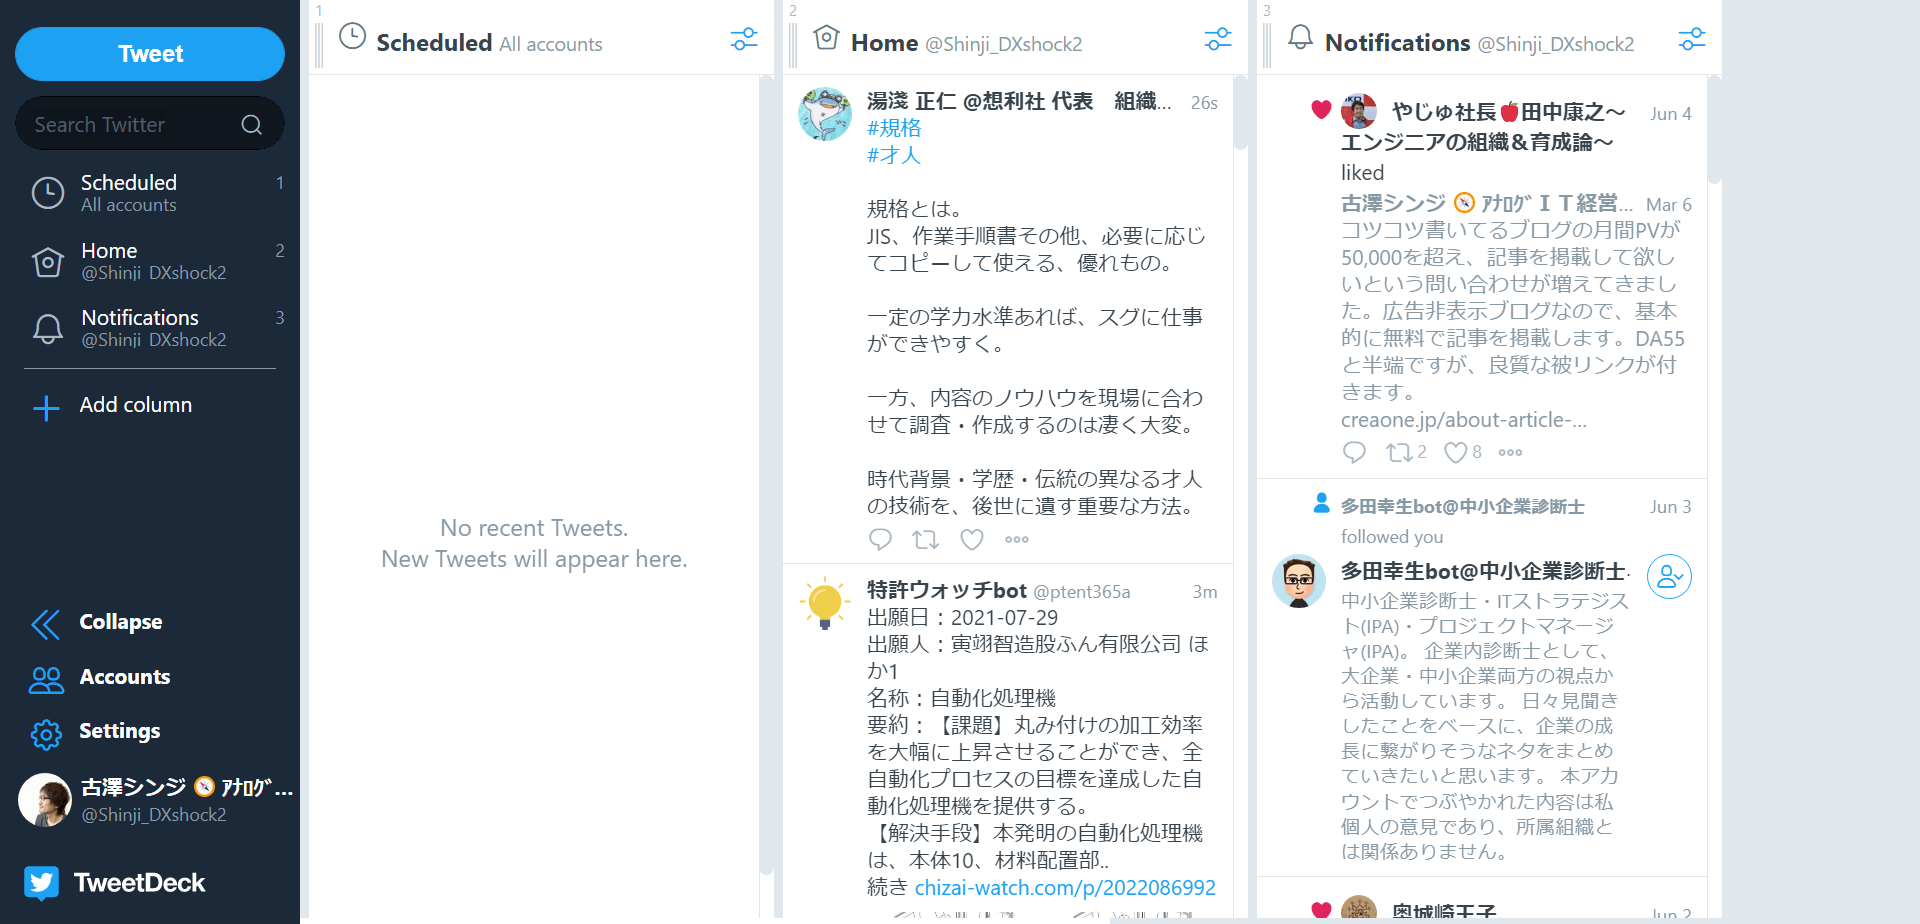Image resolution: width=1920 pixels, height=924 pixels.
Task: Open more actions on blog PV tweet
Action: (1510, 453)
